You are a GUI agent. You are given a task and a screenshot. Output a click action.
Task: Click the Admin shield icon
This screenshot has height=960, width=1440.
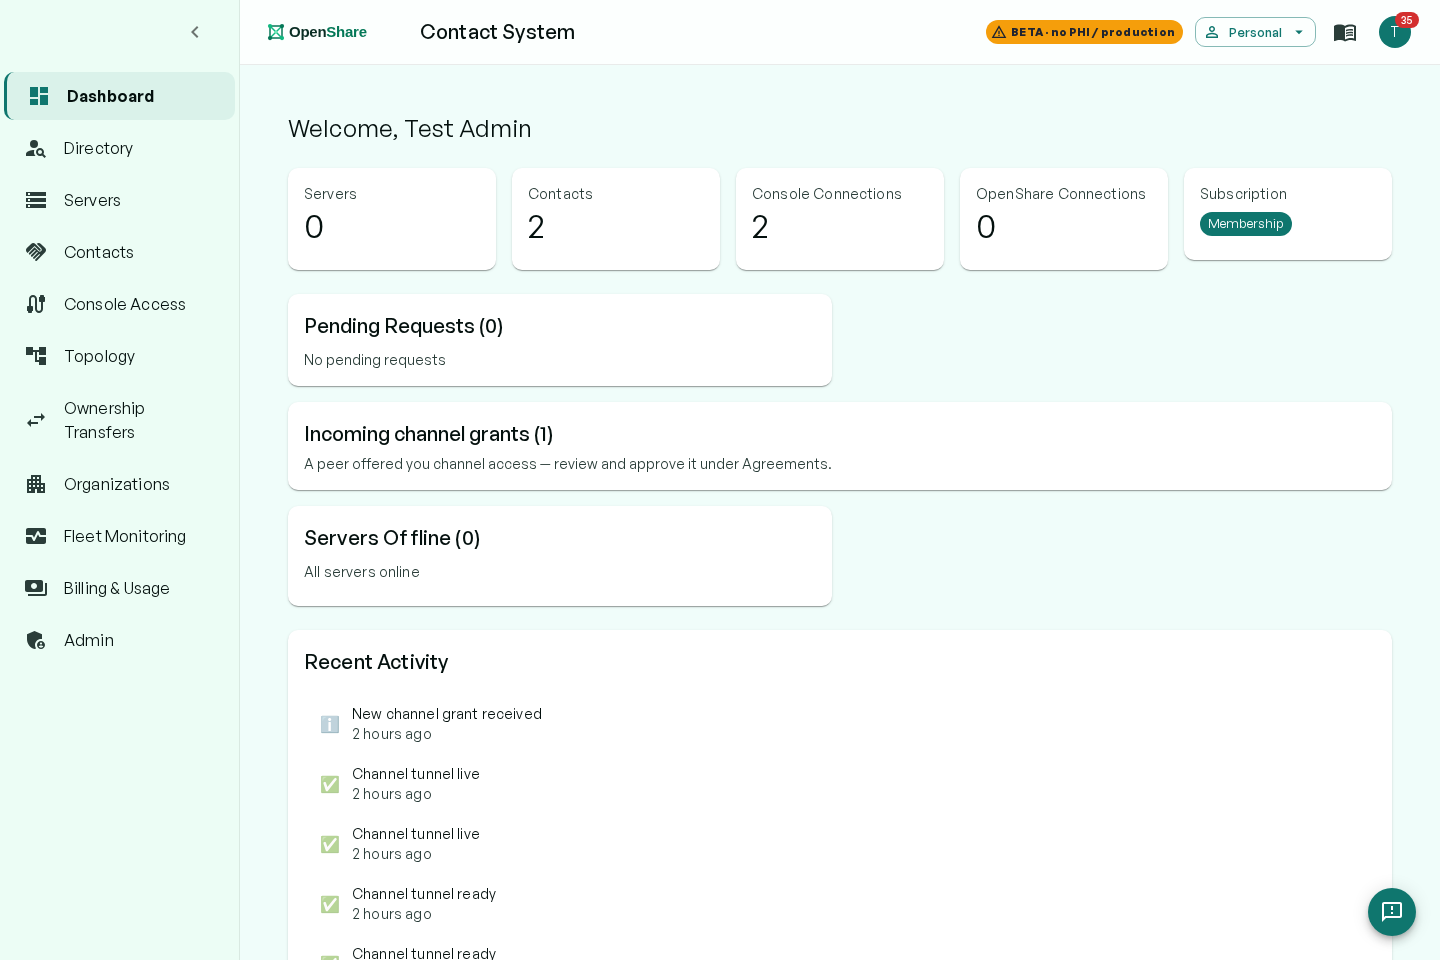click(36, 640)
